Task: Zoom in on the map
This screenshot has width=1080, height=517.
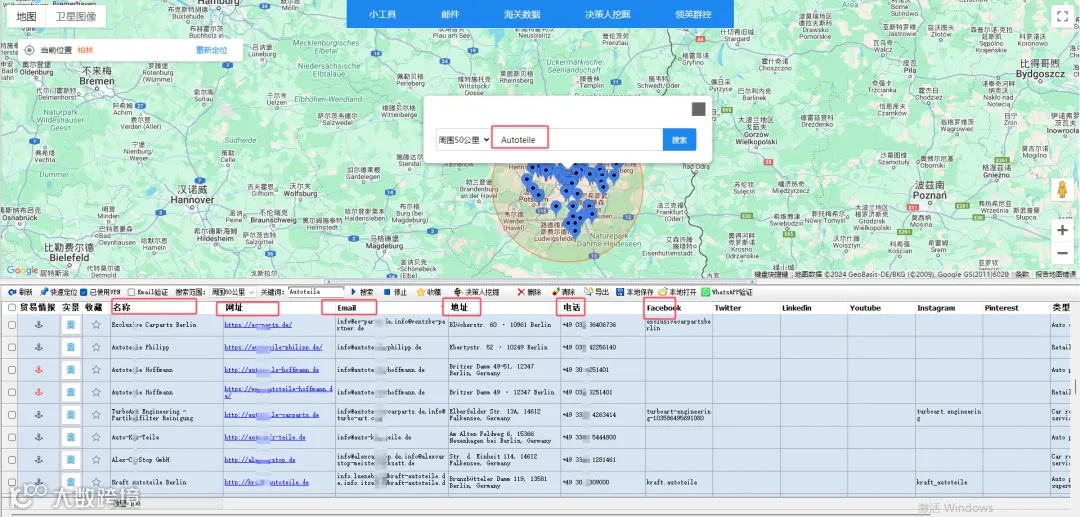Action: [x=1062, y=230]
